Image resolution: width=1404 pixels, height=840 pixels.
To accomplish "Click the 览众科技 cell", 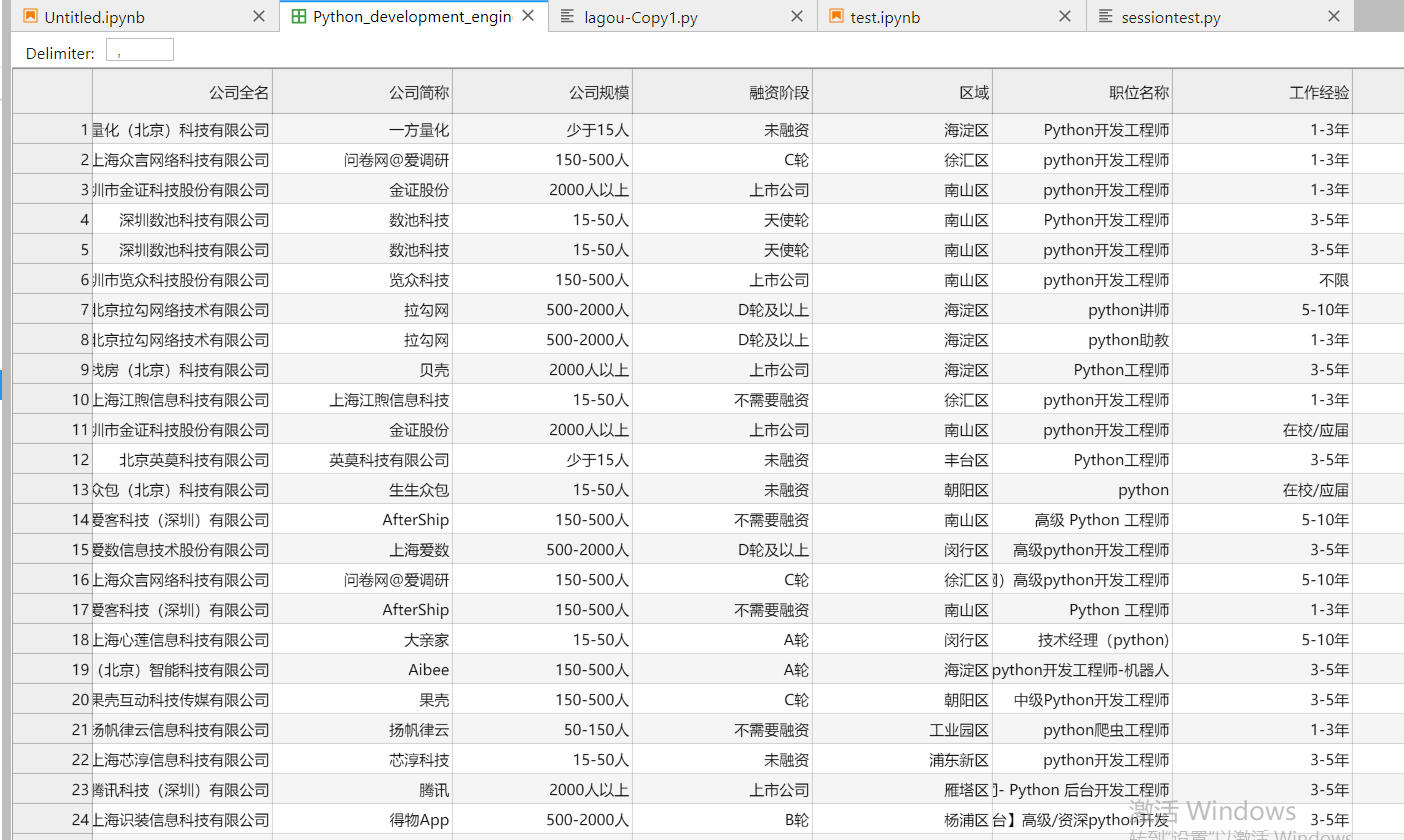I will click(x=362, y=280).
